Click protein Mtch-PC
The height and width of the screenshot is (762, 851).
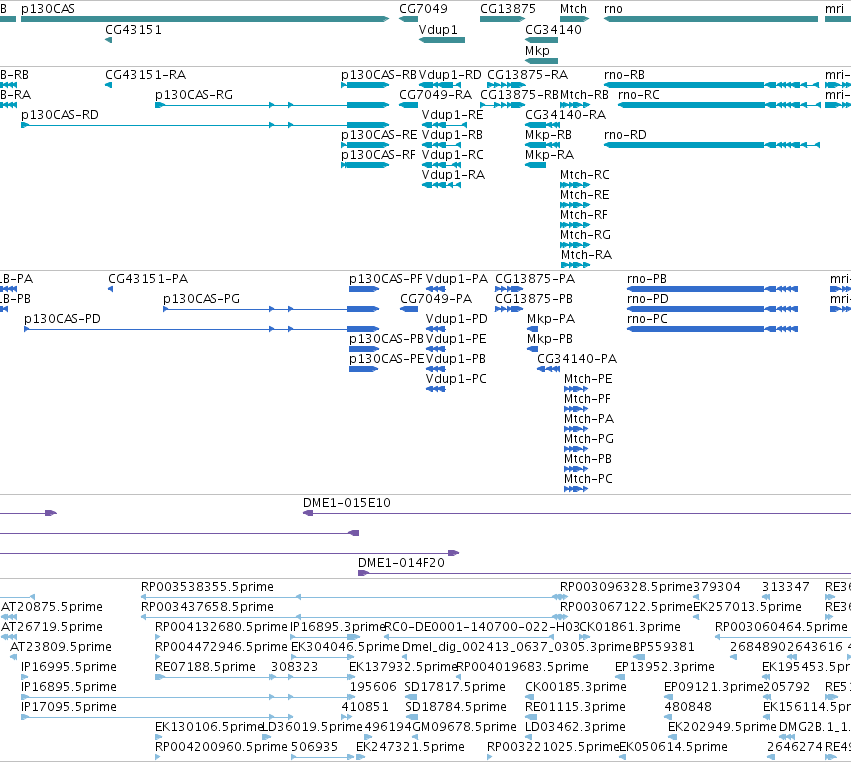[x=588, y=479]
